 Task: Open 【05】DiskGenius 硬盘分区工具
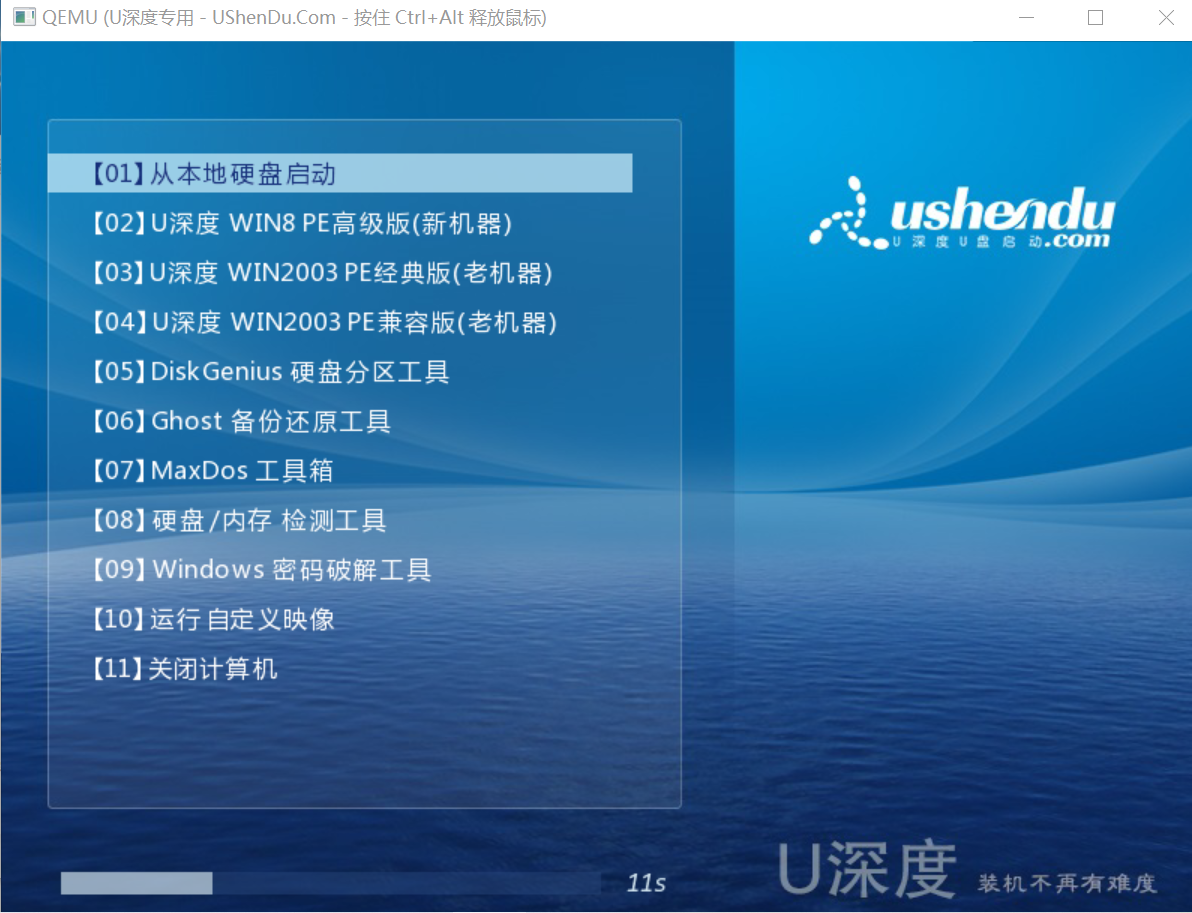point(271,372)
